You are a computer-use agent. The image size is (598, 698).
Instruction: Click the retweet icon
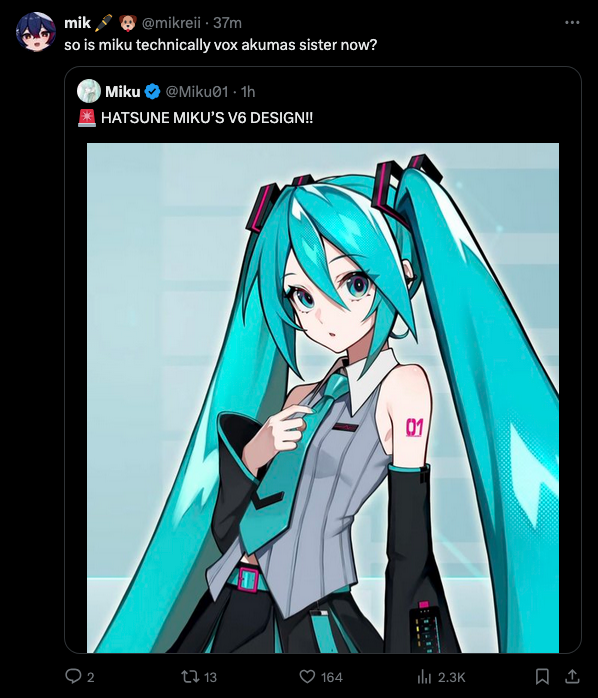tap(189, 677)
